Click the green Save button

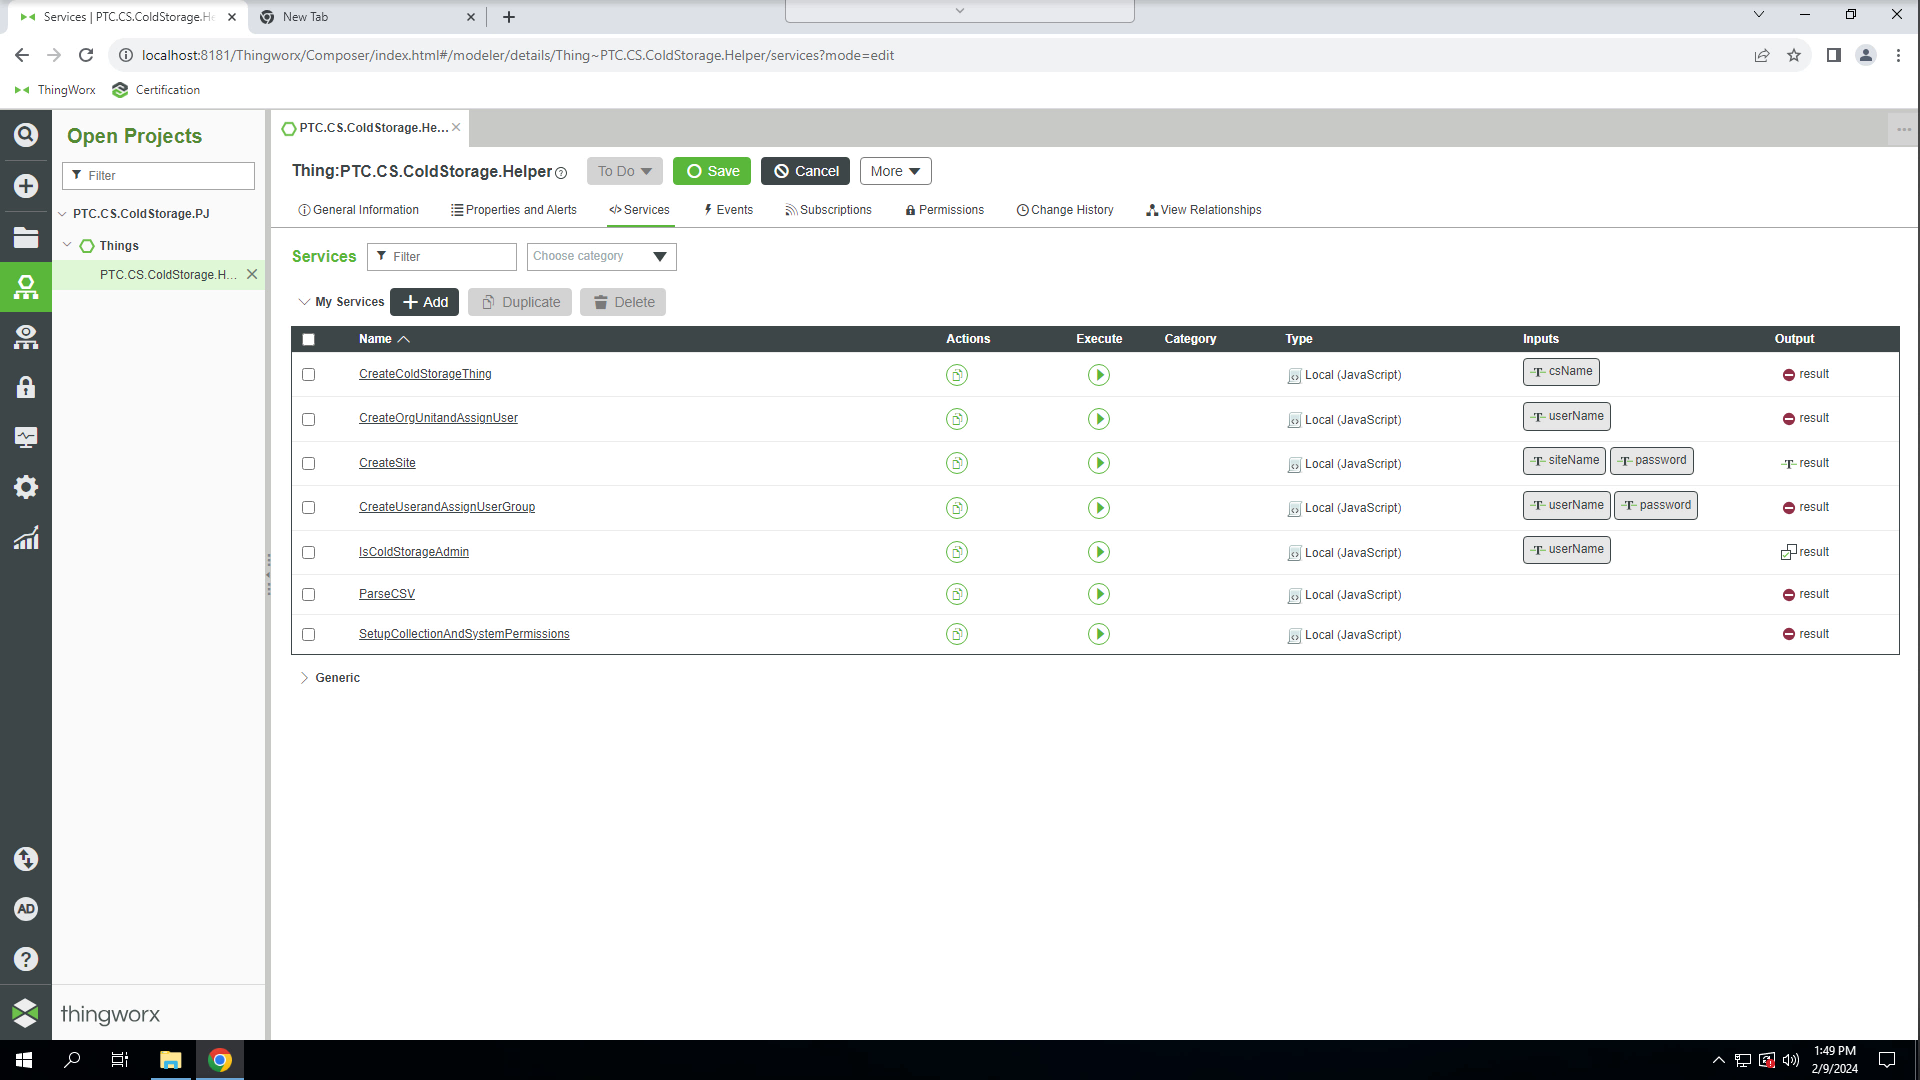(712, 171)
